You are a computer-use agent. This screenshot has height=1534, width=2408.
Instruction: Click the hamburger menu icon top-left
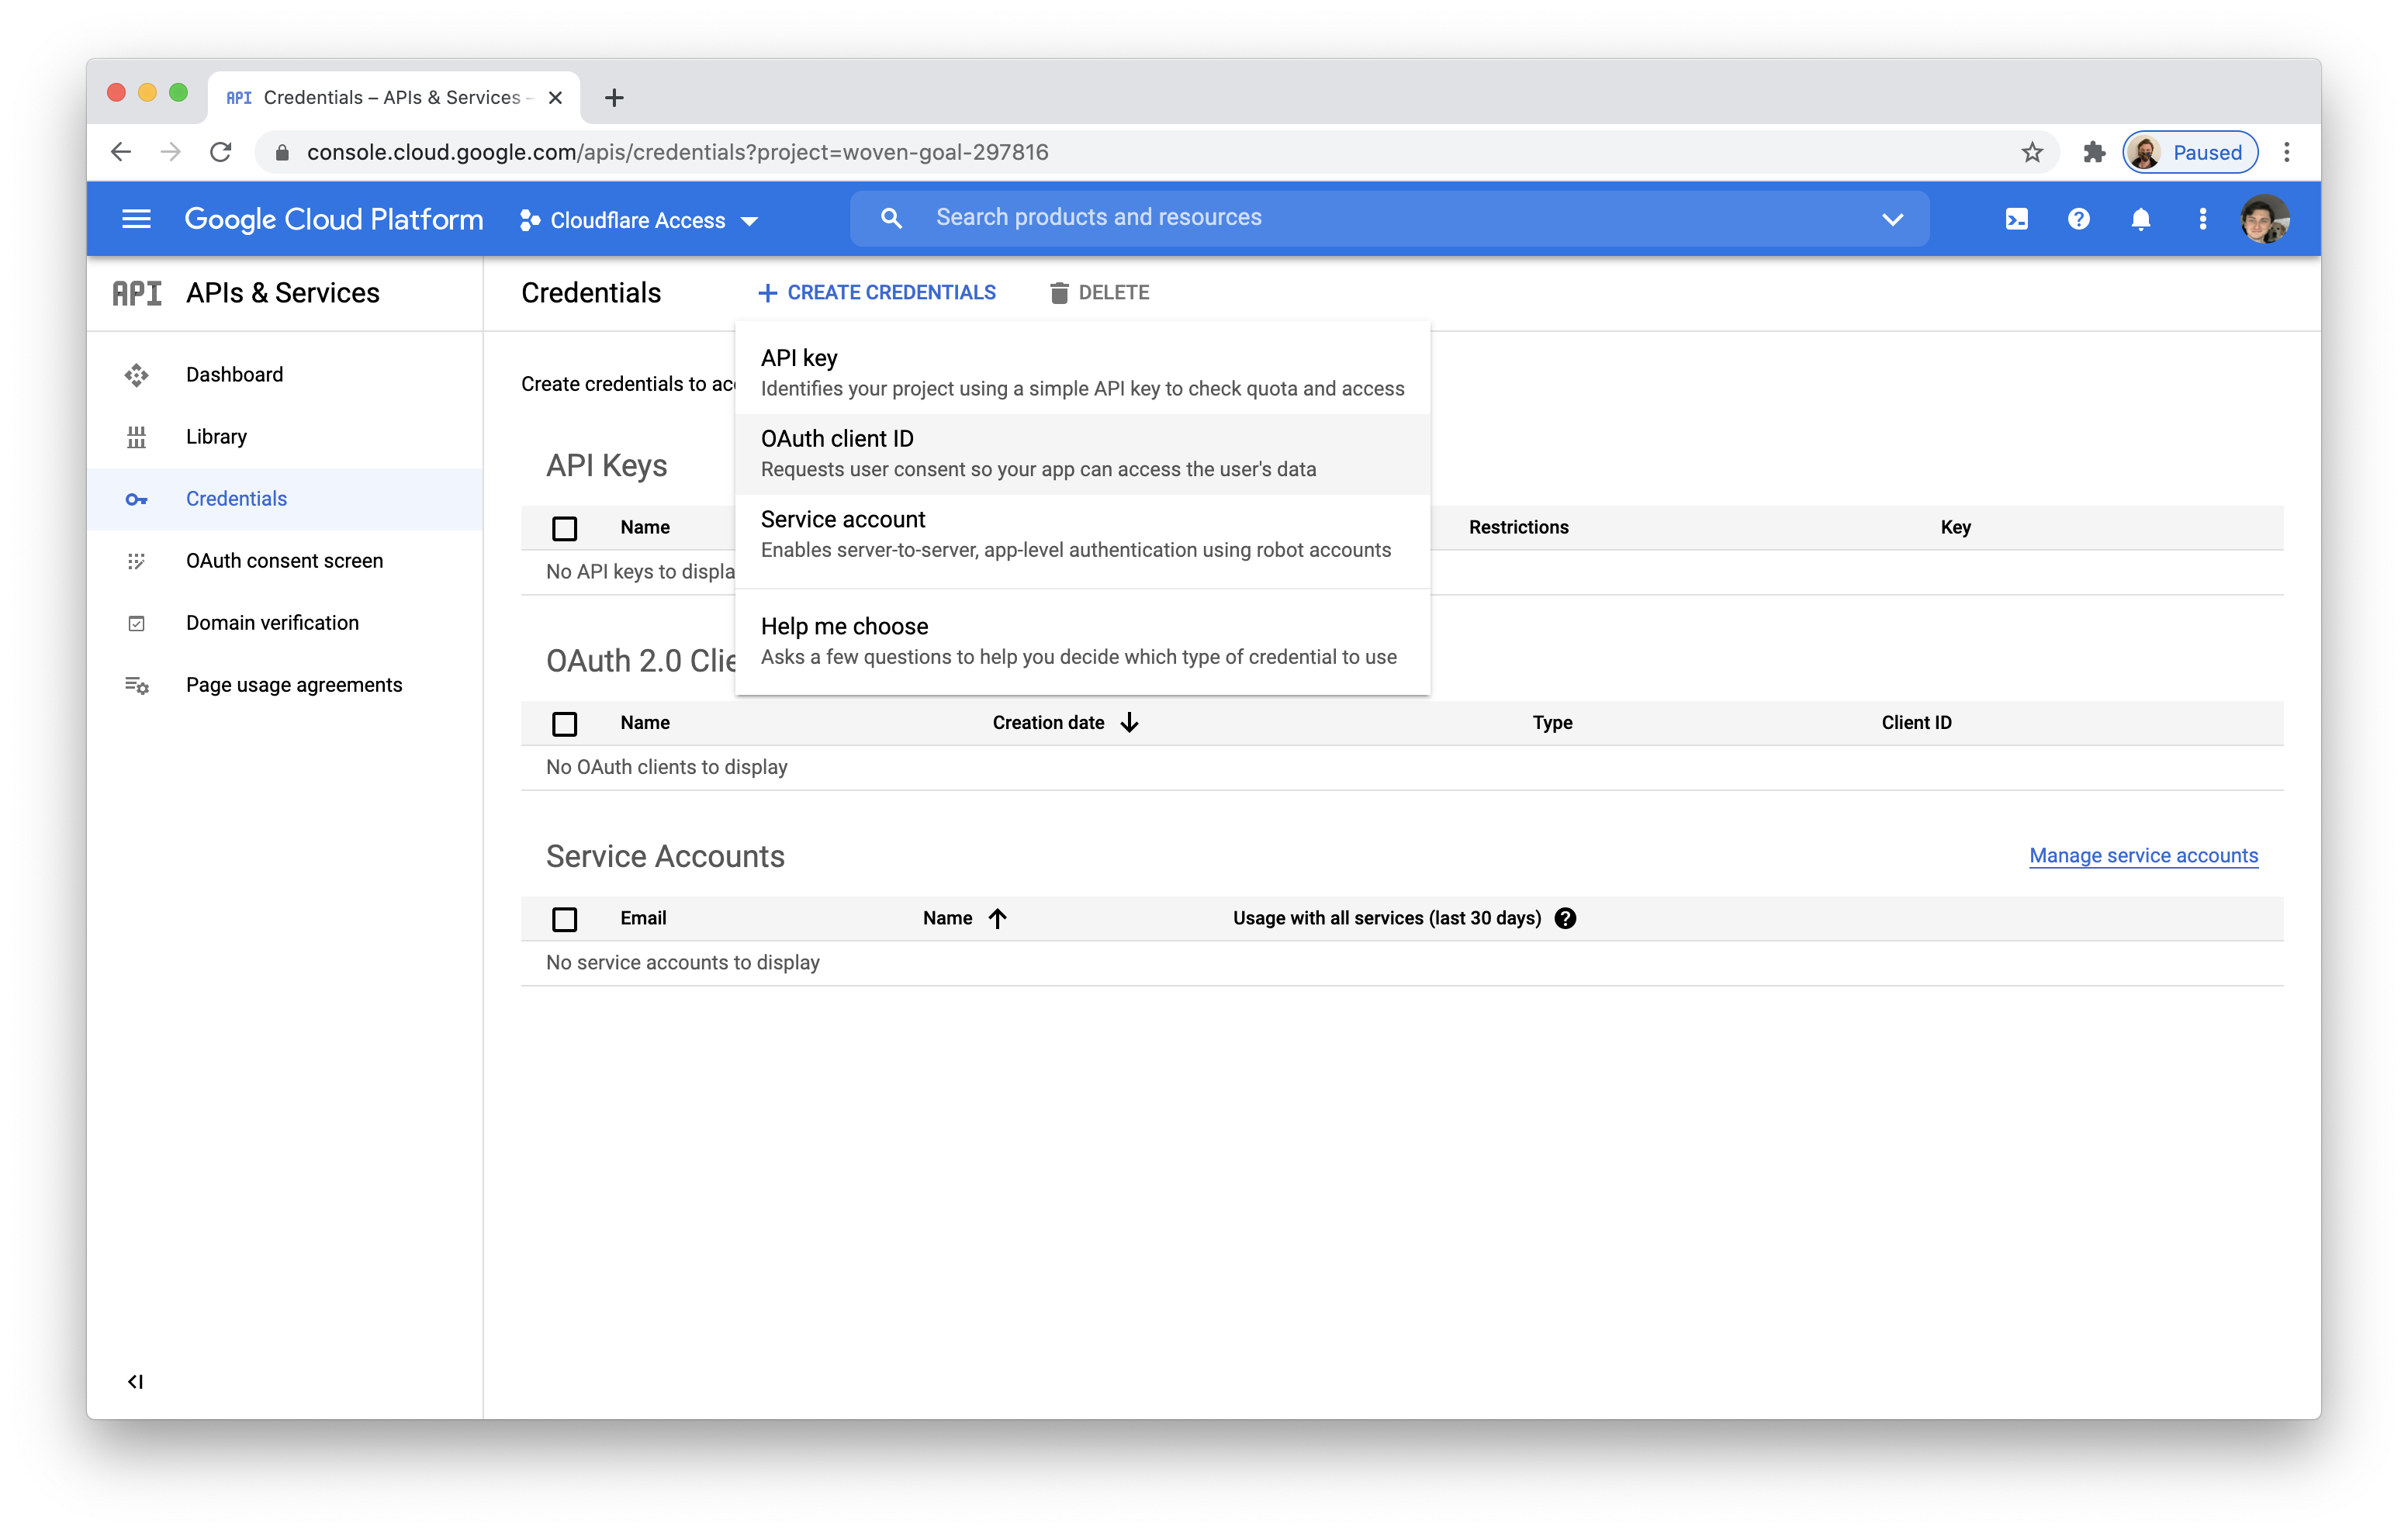[137, 218]
